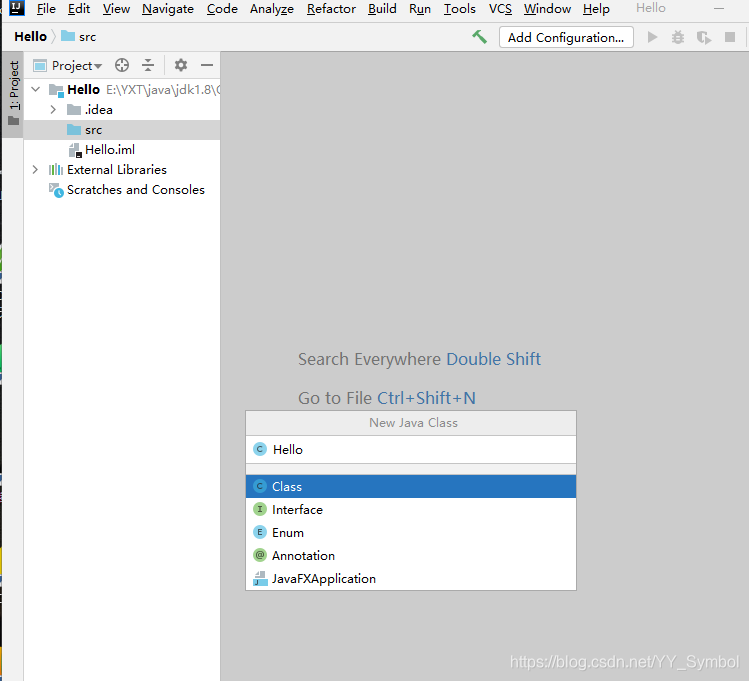Click the Run with Coverage icon
The height and width of the screenshot is (681, 749).
coord(704,37)
